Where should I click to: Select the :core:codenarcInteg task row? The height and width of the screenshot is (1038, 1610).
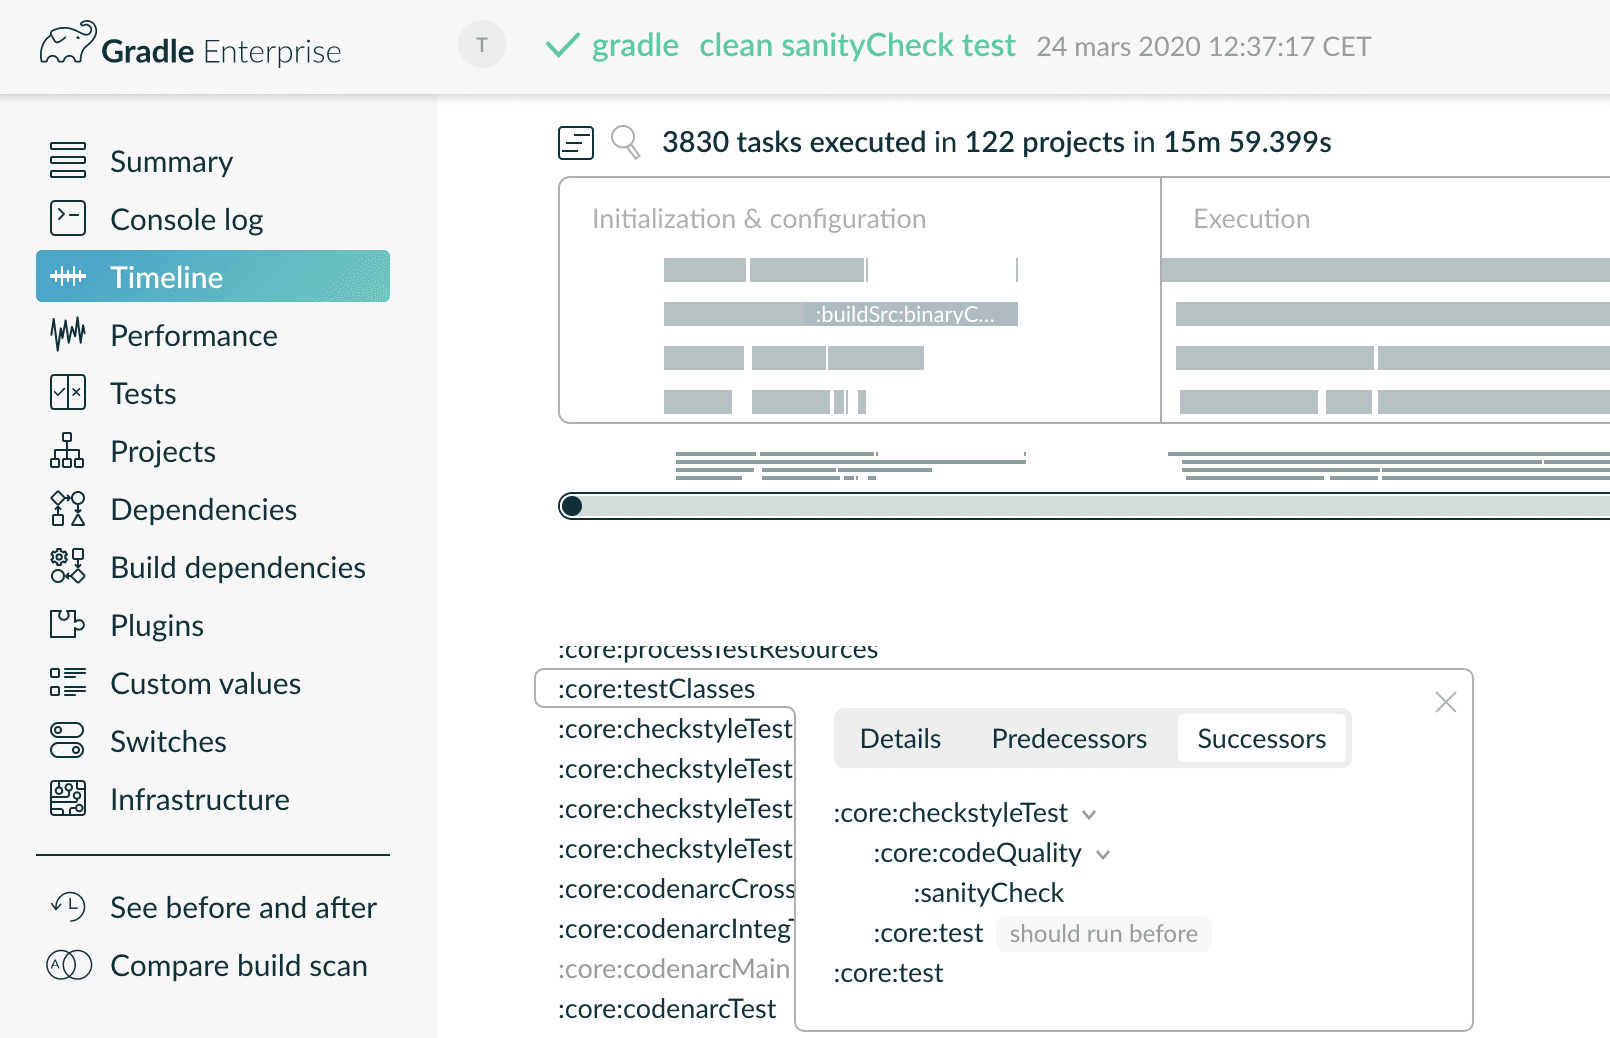tap(676, 929)
